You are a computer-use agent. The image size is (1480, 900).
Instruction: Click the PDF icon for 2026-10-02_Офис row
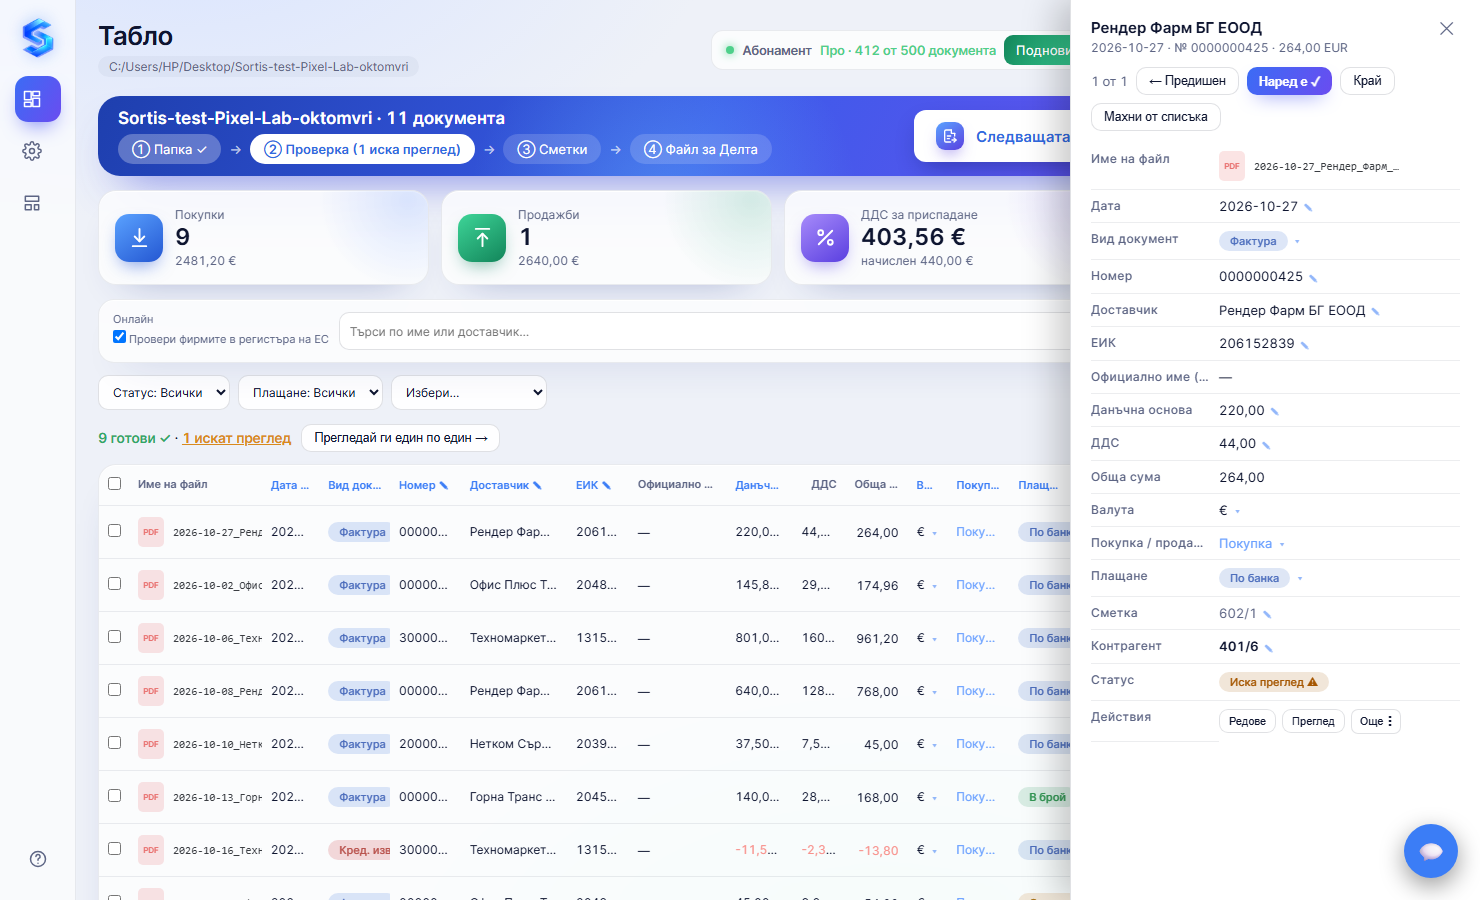(151, 585)
